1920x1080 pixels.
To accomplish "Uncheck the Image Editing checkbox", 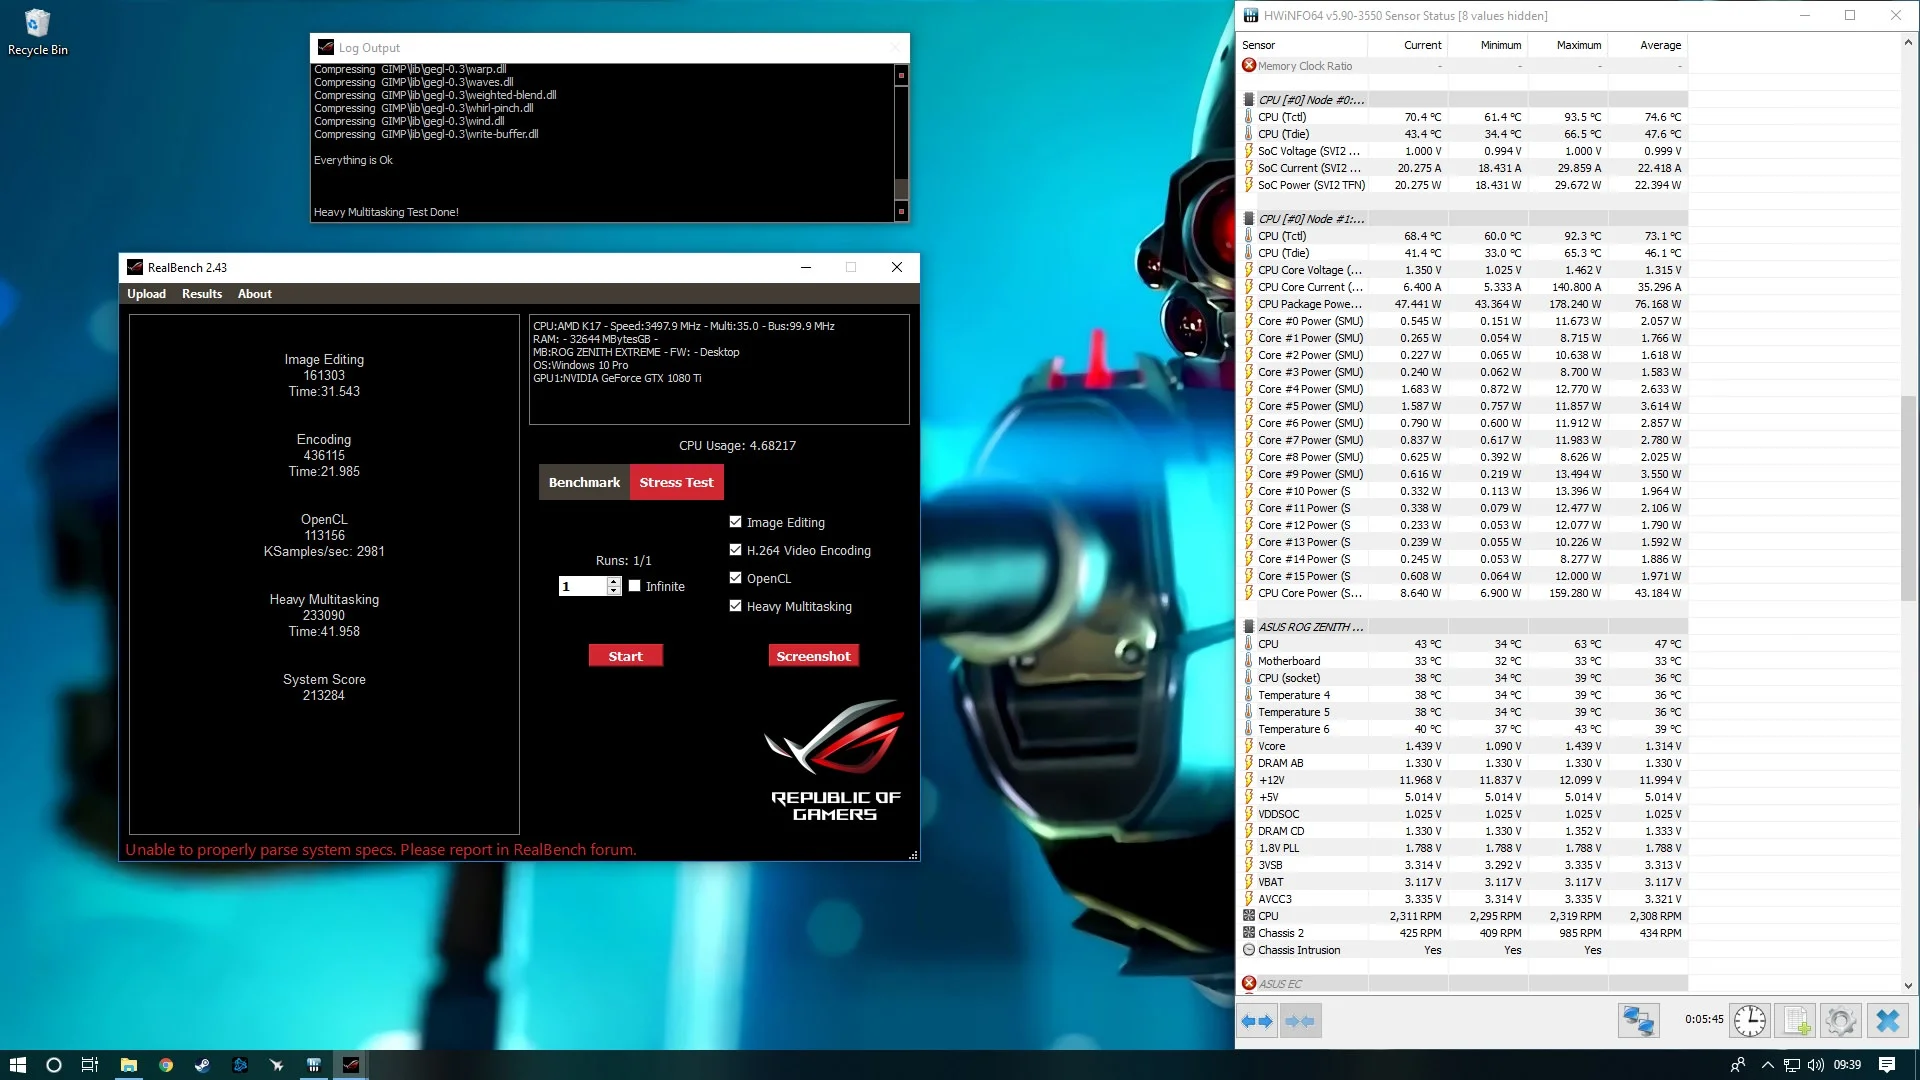I will 736,522.
